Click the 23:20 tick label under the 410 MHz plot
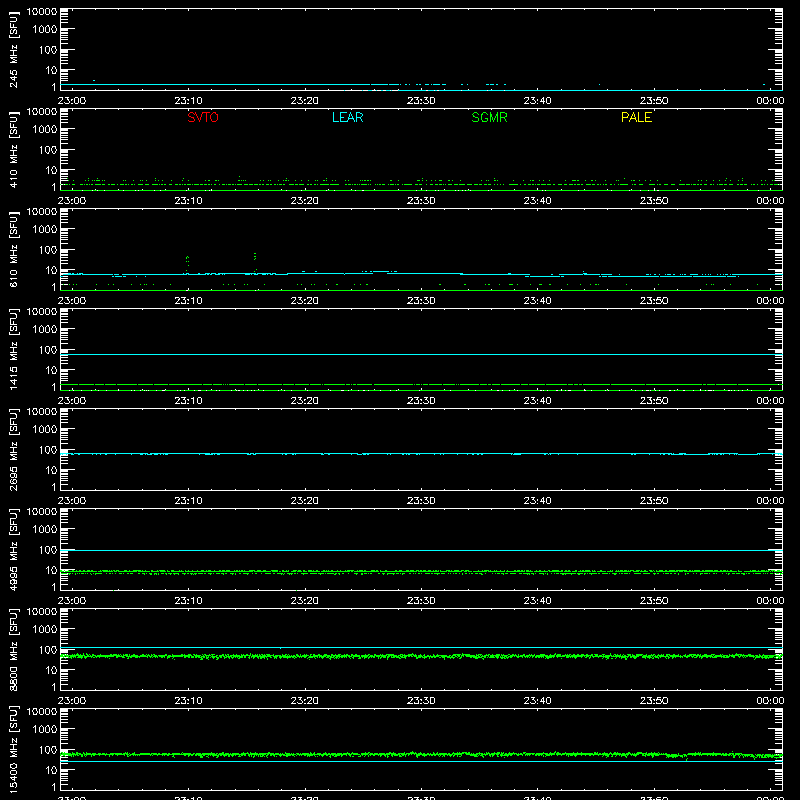 tap(305, 201)
